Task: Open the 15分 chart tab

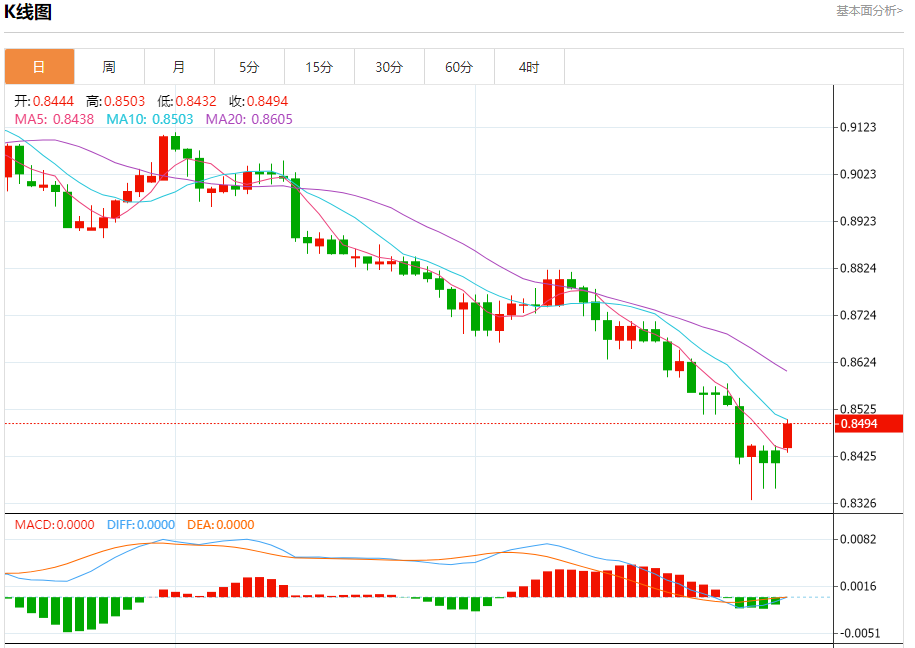Action: click(x=319, y=67)
